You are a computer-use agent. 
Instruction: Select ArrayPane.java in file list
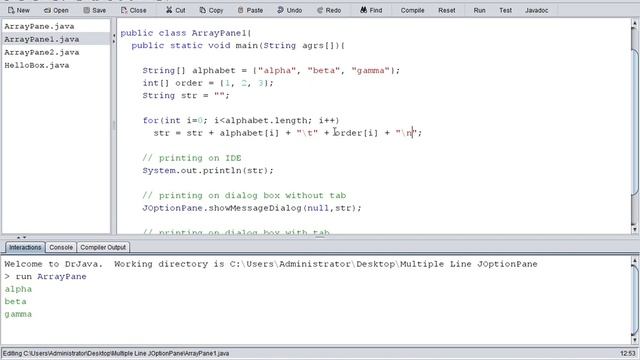[x=39, y=26]
